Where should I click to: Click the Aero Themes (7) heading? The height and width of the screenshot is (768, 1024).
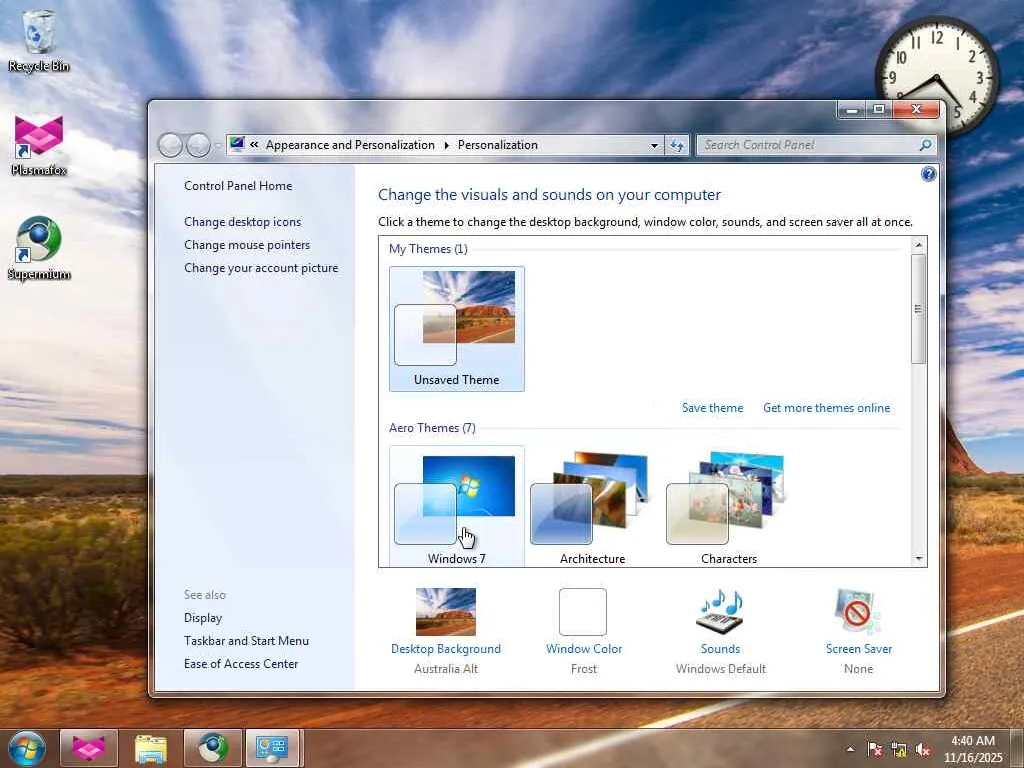pyautogui.click(x=432, y=428)
